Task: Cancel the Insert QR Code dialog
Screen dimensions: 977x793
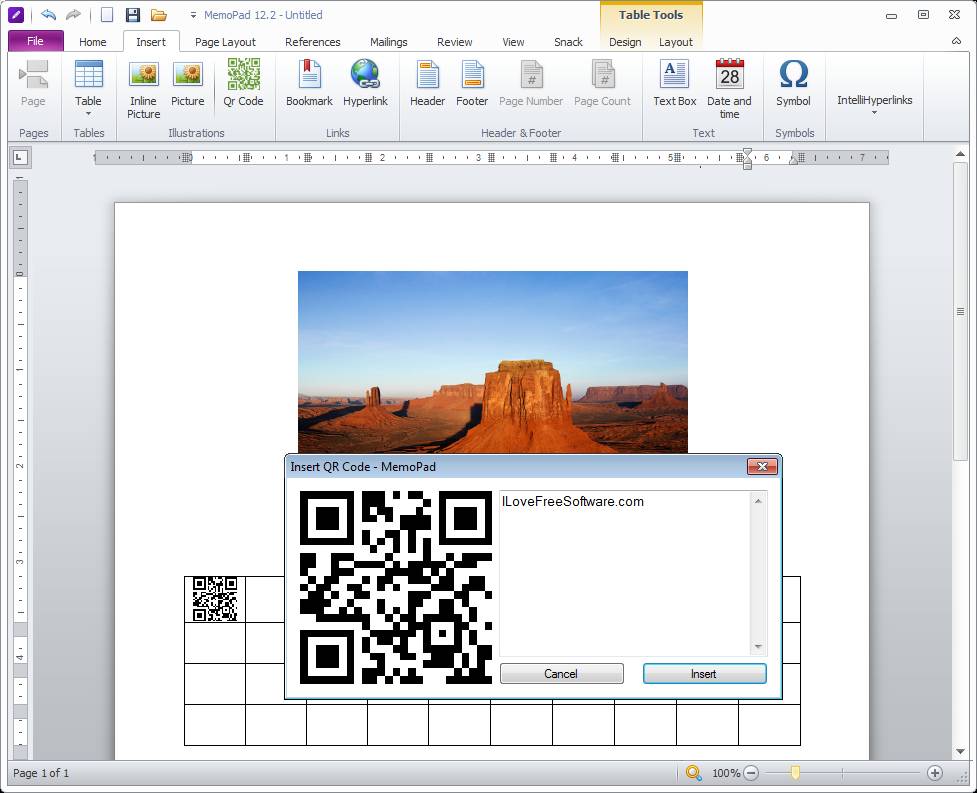Action: [x=561, y=674]
